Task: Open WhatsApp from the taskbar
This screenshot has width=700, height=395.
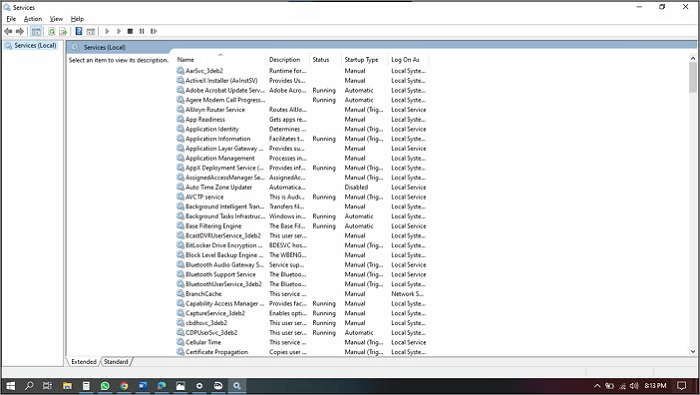Action: [105, 386]
